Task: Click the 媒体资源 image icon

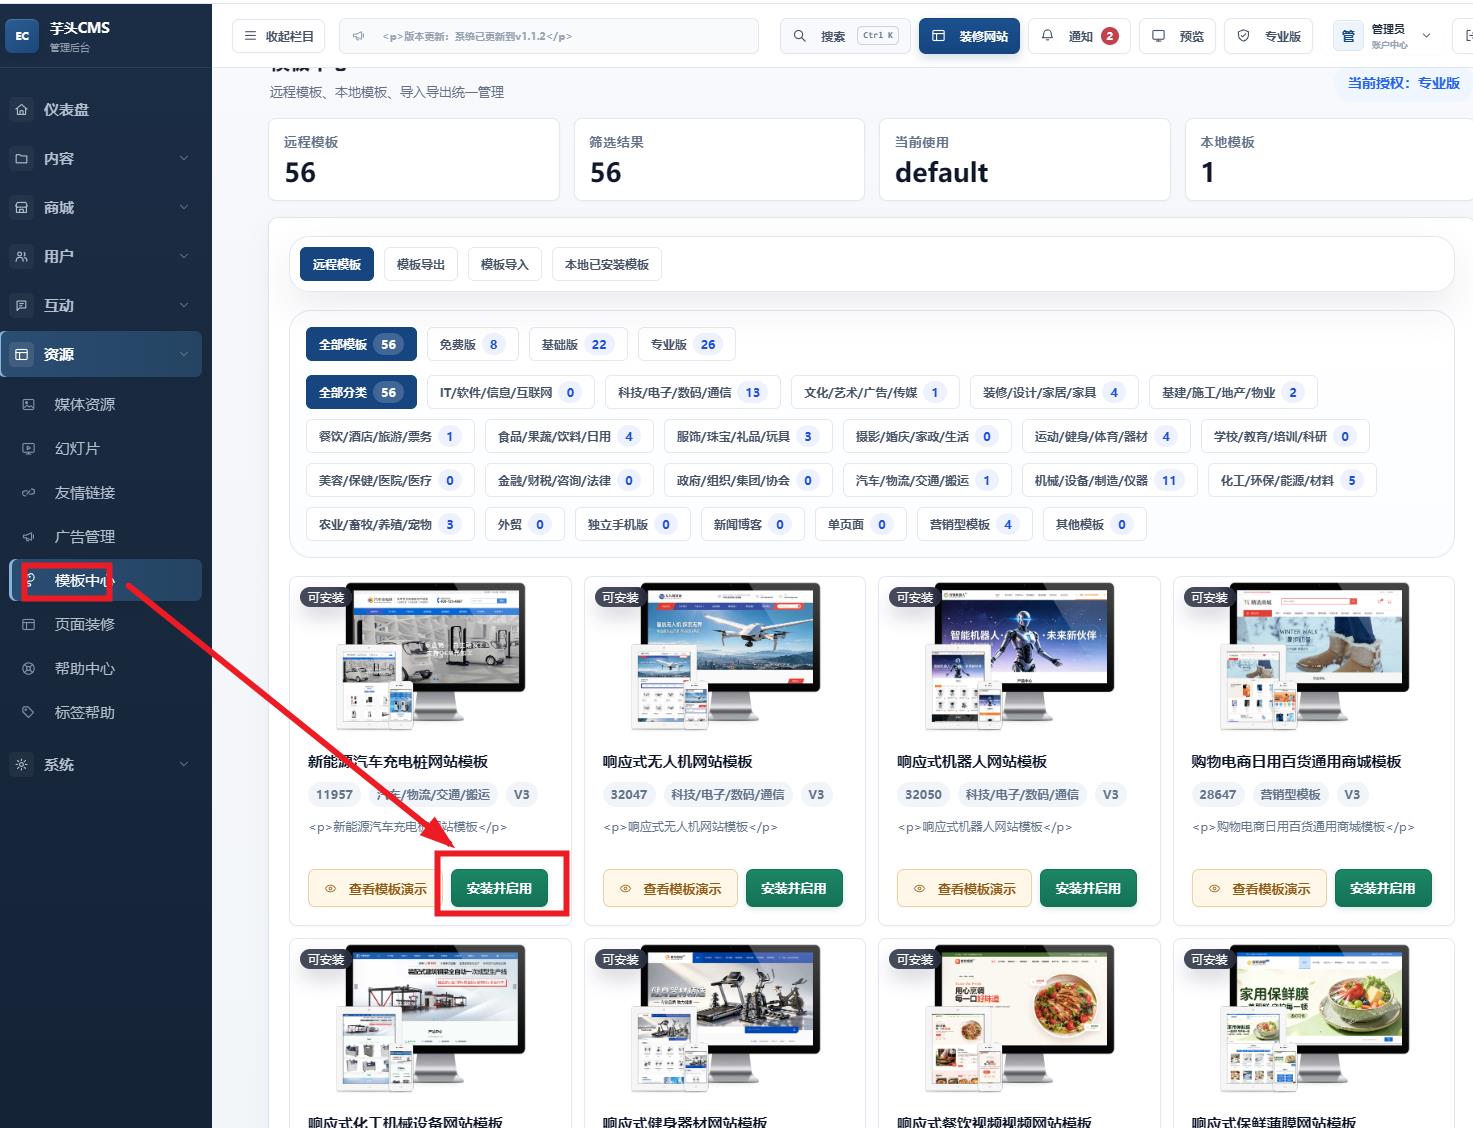Action: (29, 405)
